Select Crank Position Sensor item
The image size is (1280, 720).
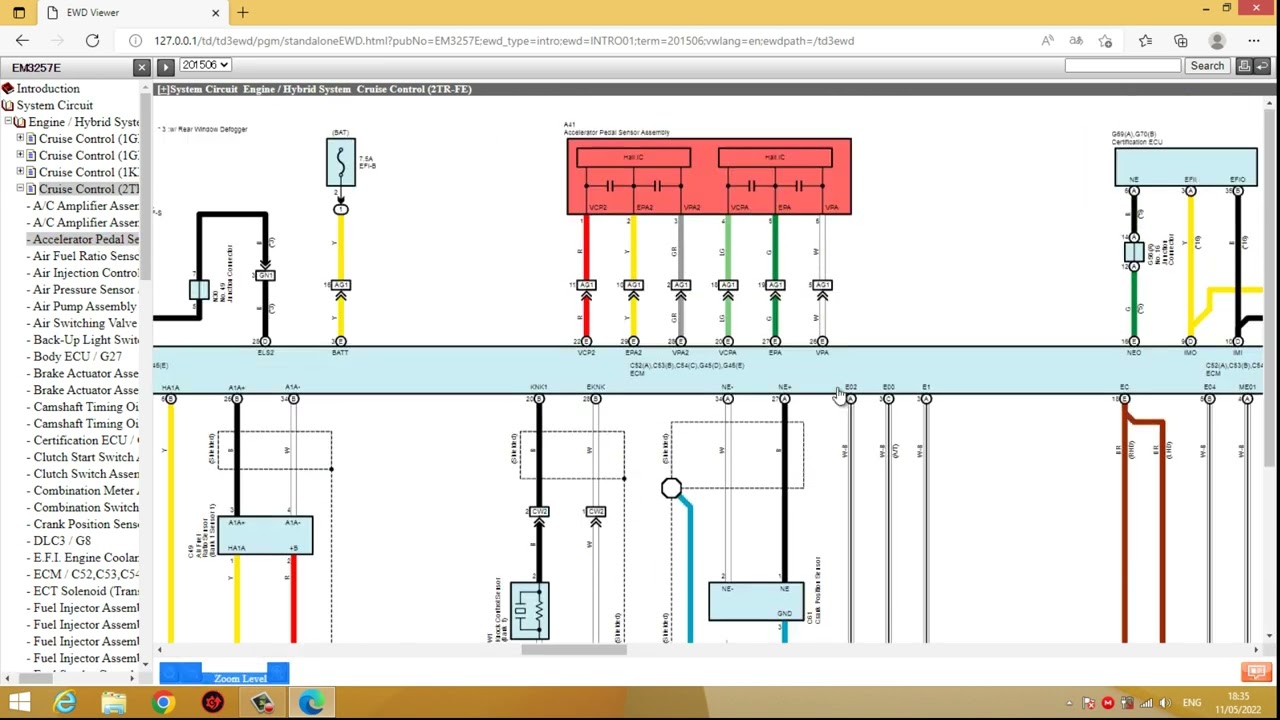pyautogui.click(x=85, y=524)
